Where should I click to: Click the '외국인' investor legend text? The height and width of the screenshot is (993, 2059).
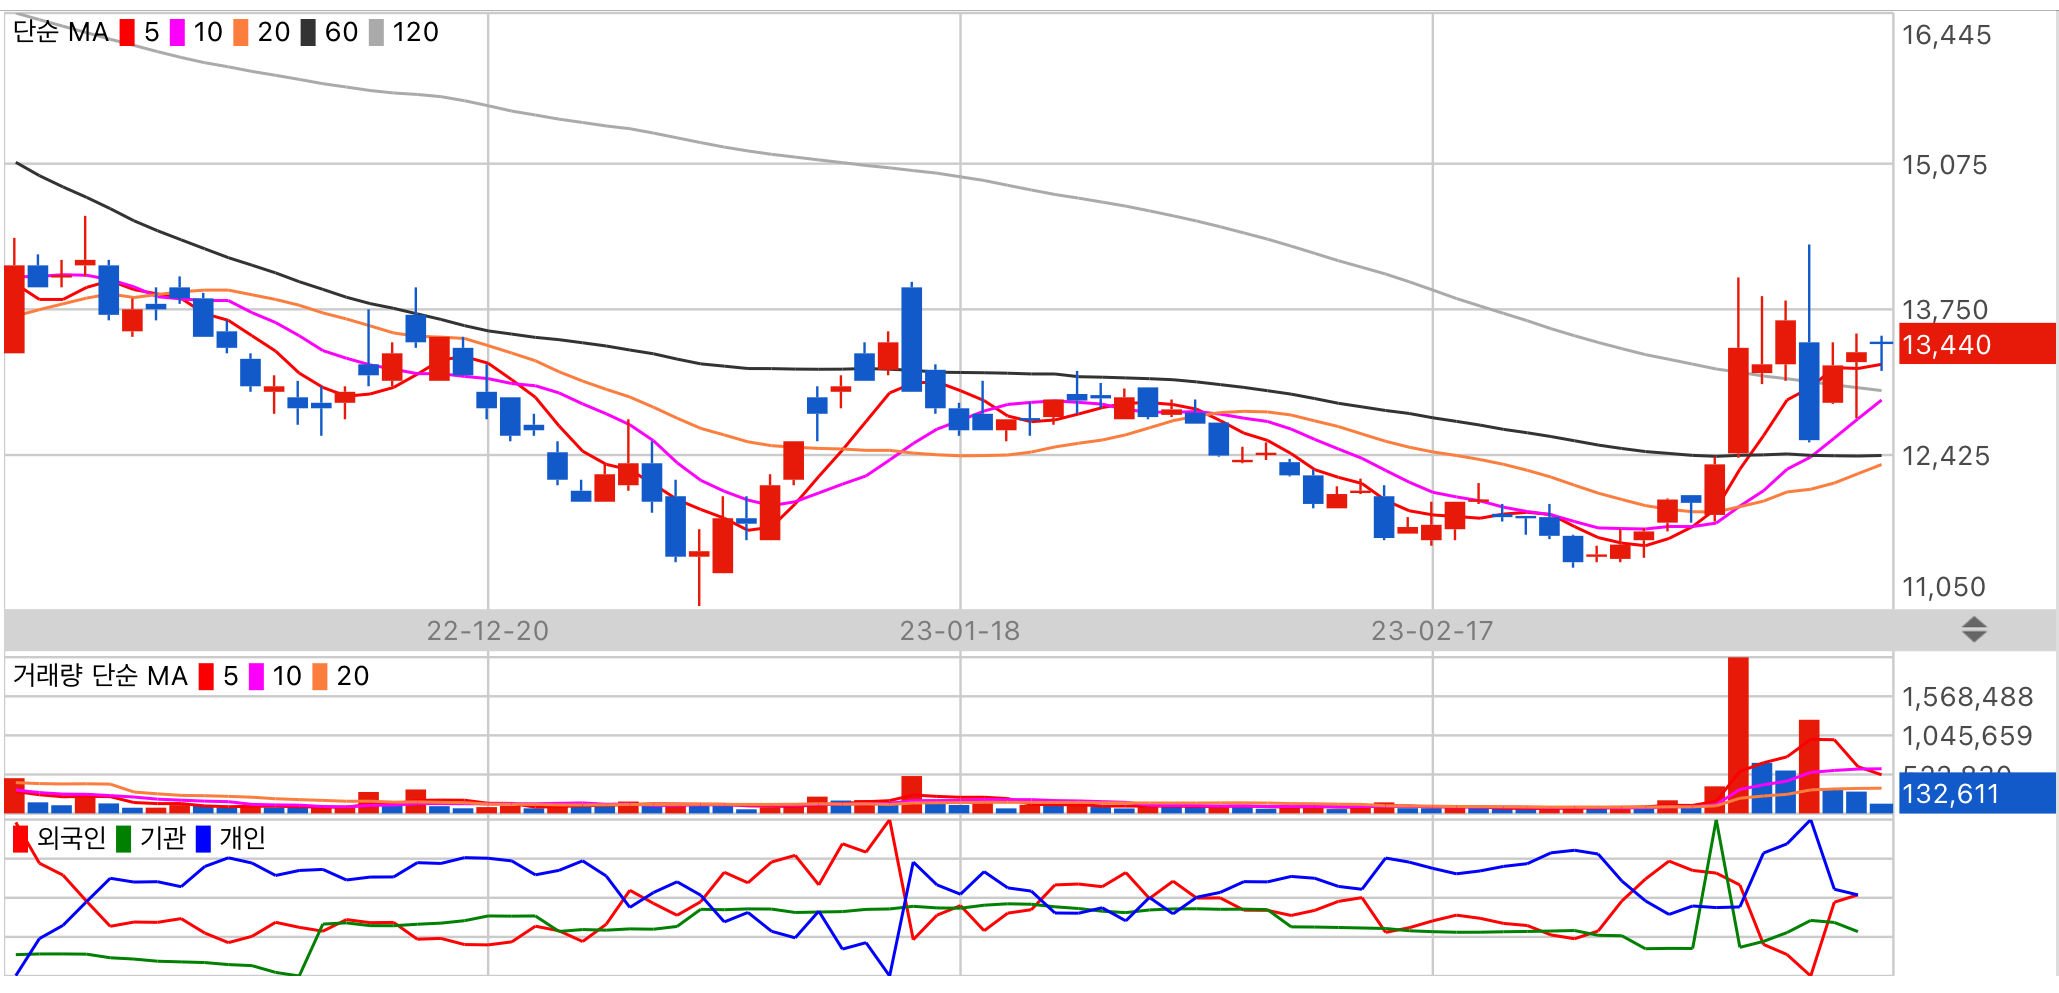(71, 838)
